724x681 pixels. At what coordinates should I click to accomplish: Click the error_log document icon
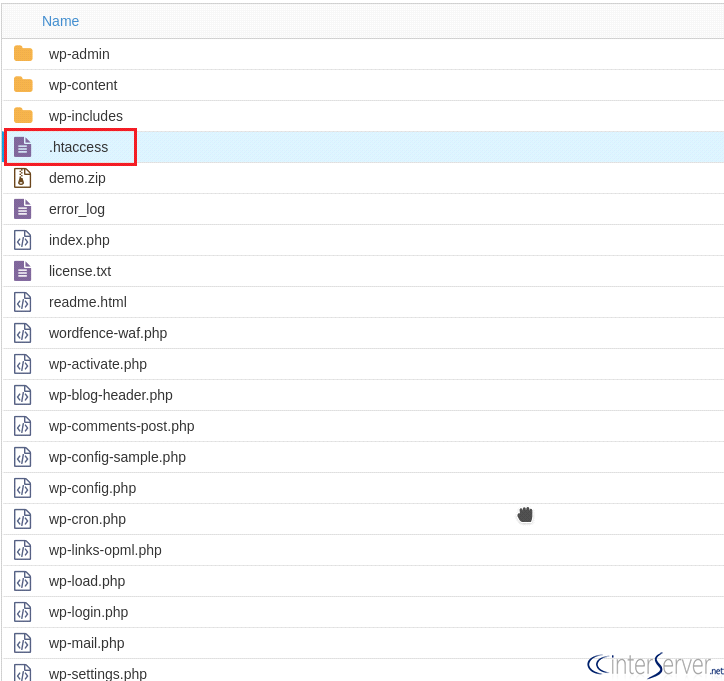[23, 209]
